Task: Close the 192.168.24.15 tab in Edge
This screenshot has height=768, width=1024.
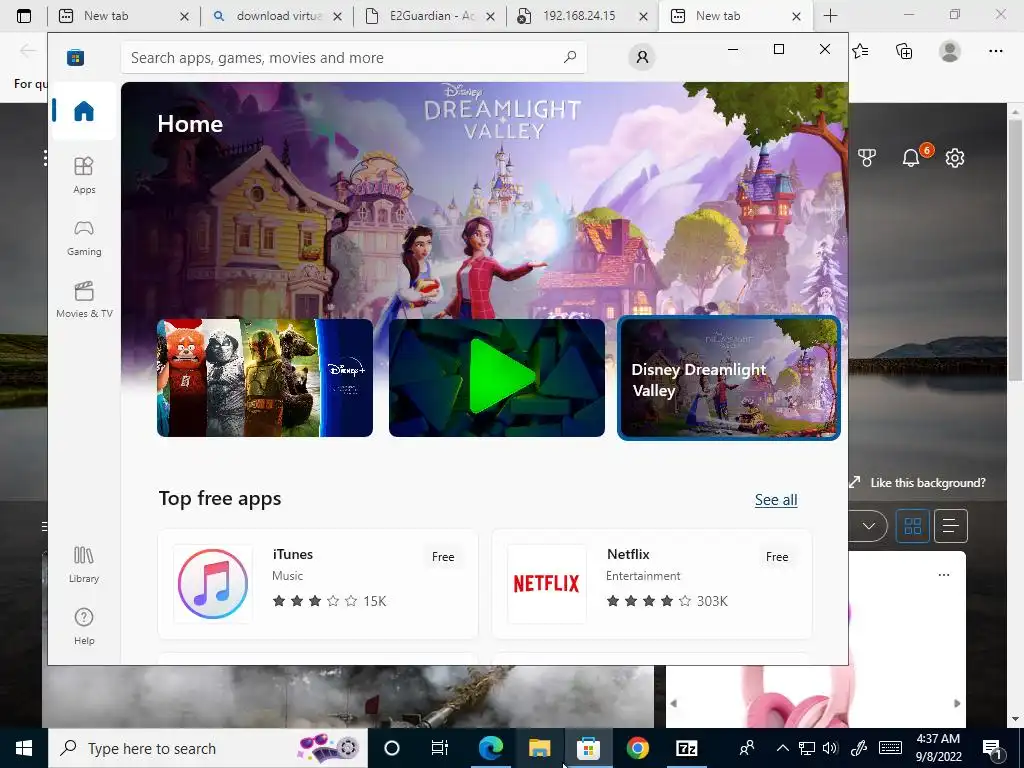Action: click(643, 16)
